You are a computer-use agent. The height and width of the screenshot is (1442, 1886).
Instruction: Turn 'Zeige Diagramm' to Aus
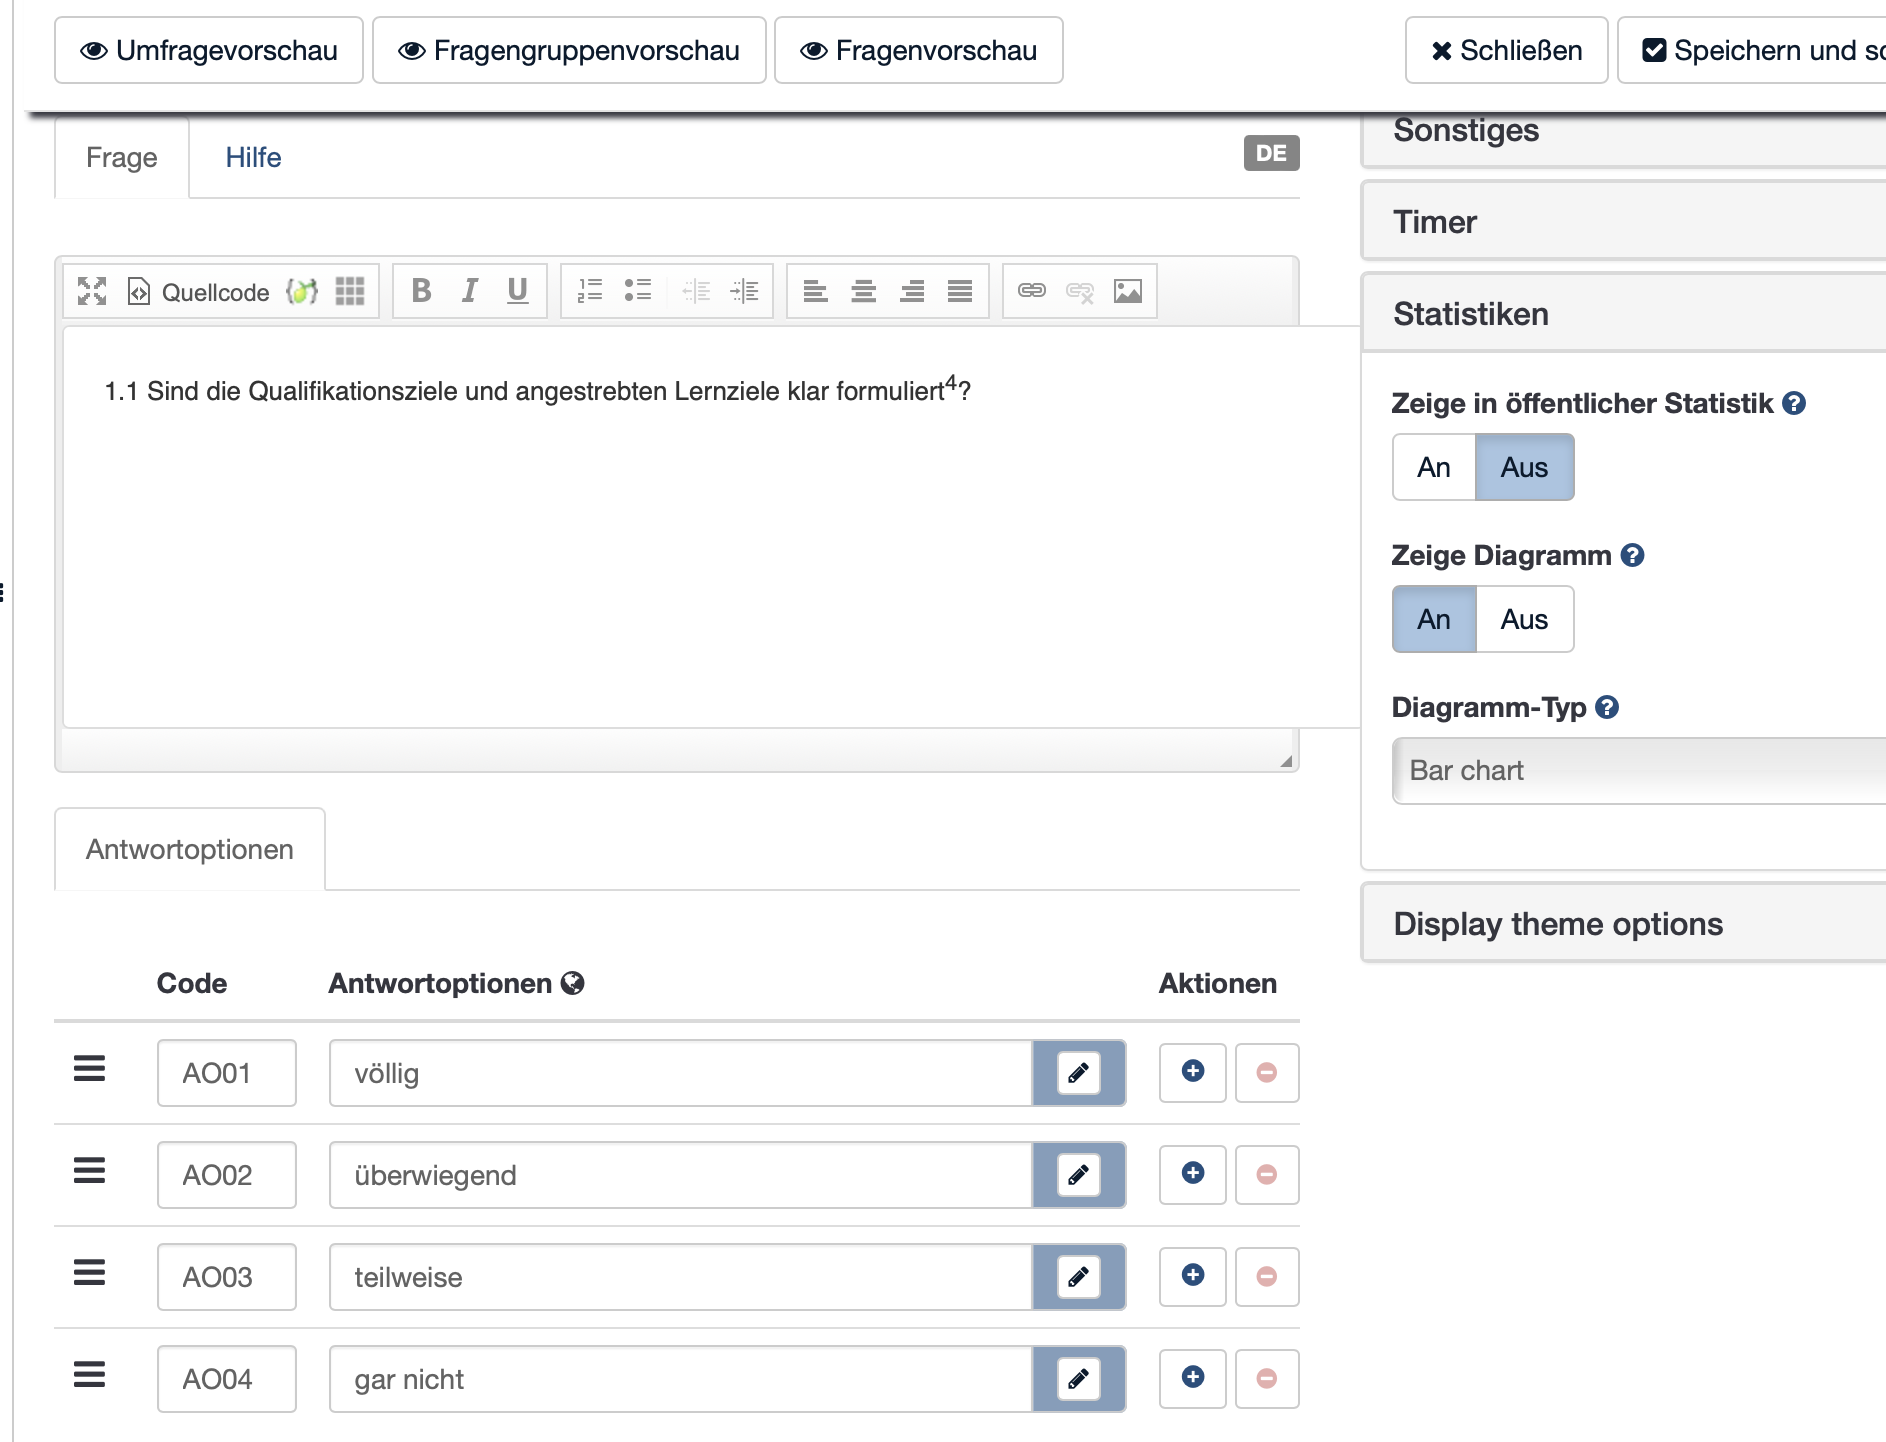pos(1523,619)
